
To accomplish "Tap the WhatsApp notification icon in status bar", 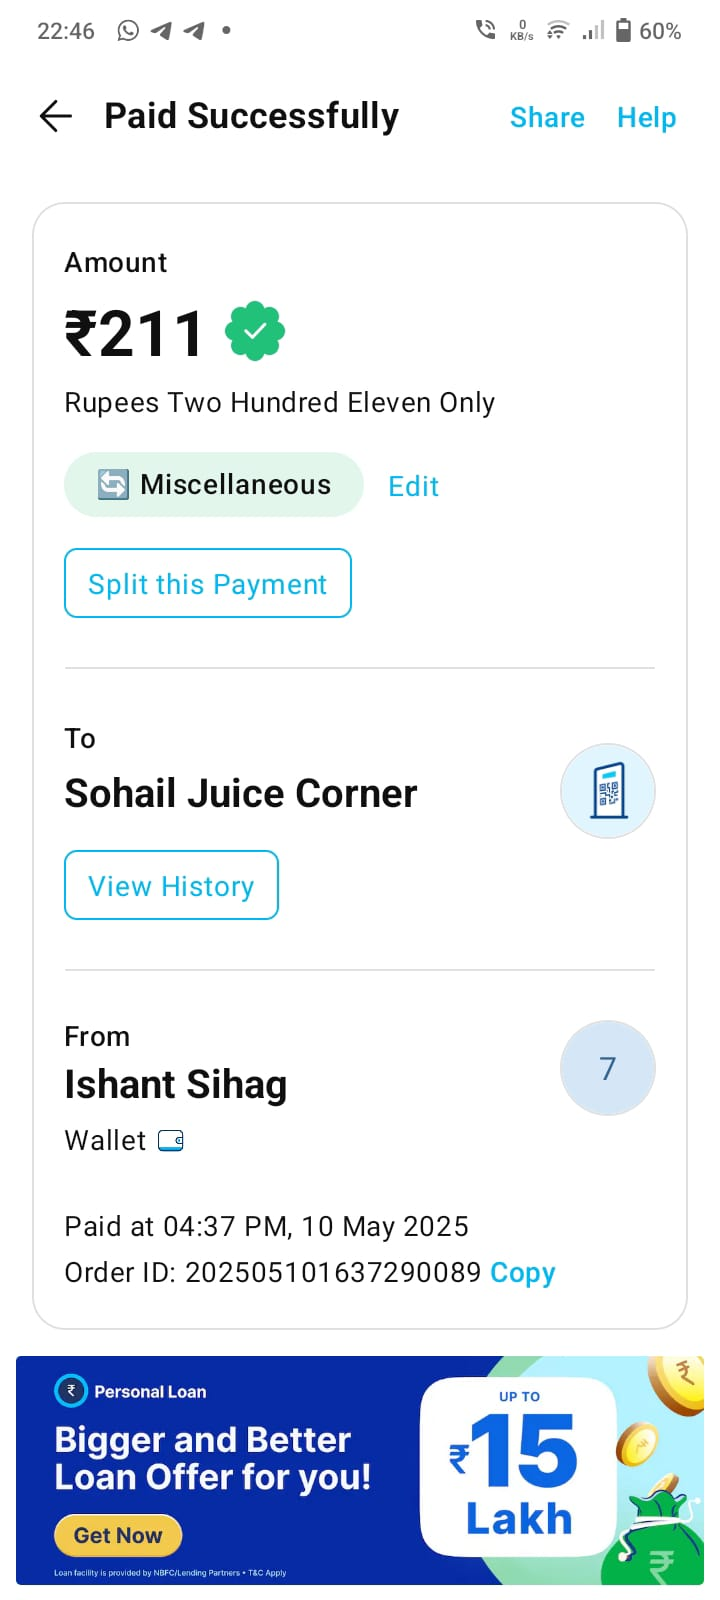I will click(x=128, y=31).
